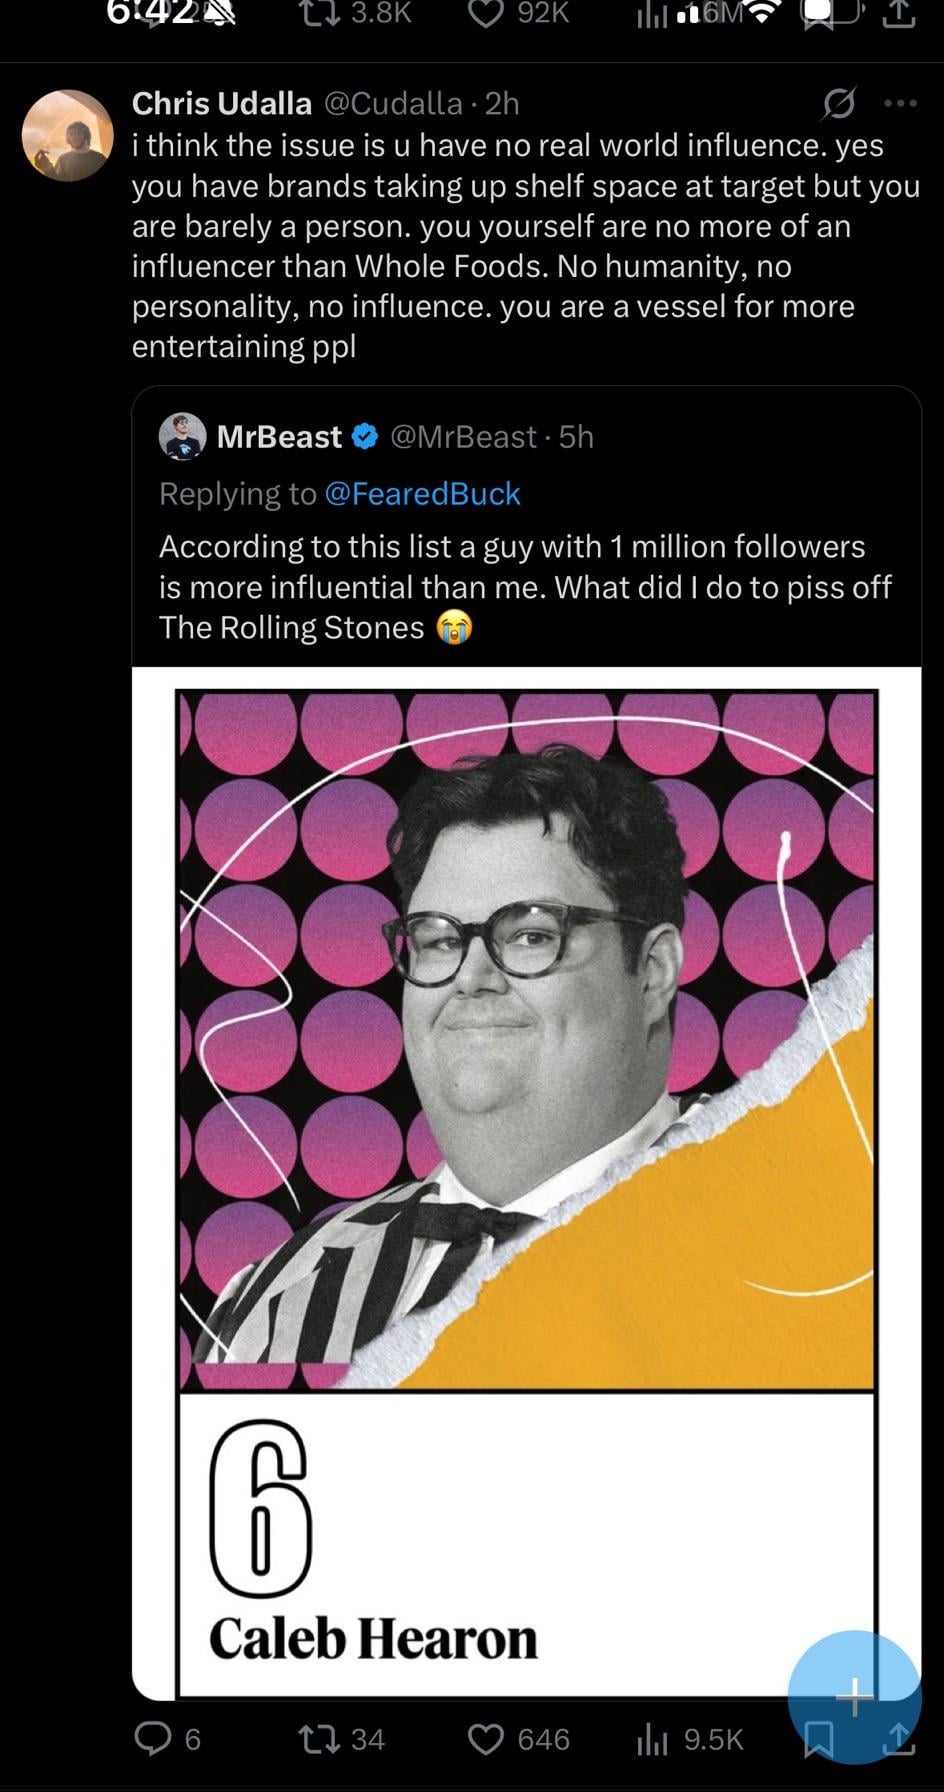944x1792 pixels.
Task: Tap the Chris Udalla display name
Action: pos(222,103)
